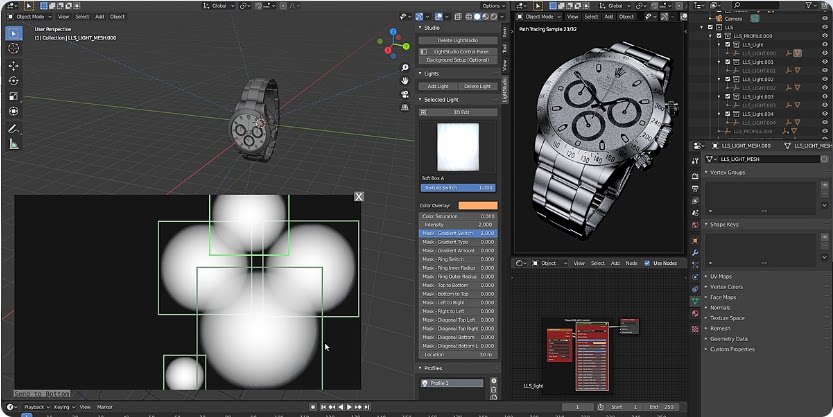The image size is (833, 417).
Task: Hide Camera with its eye icon
Action: pyautogui.click(x=824, y=19)
